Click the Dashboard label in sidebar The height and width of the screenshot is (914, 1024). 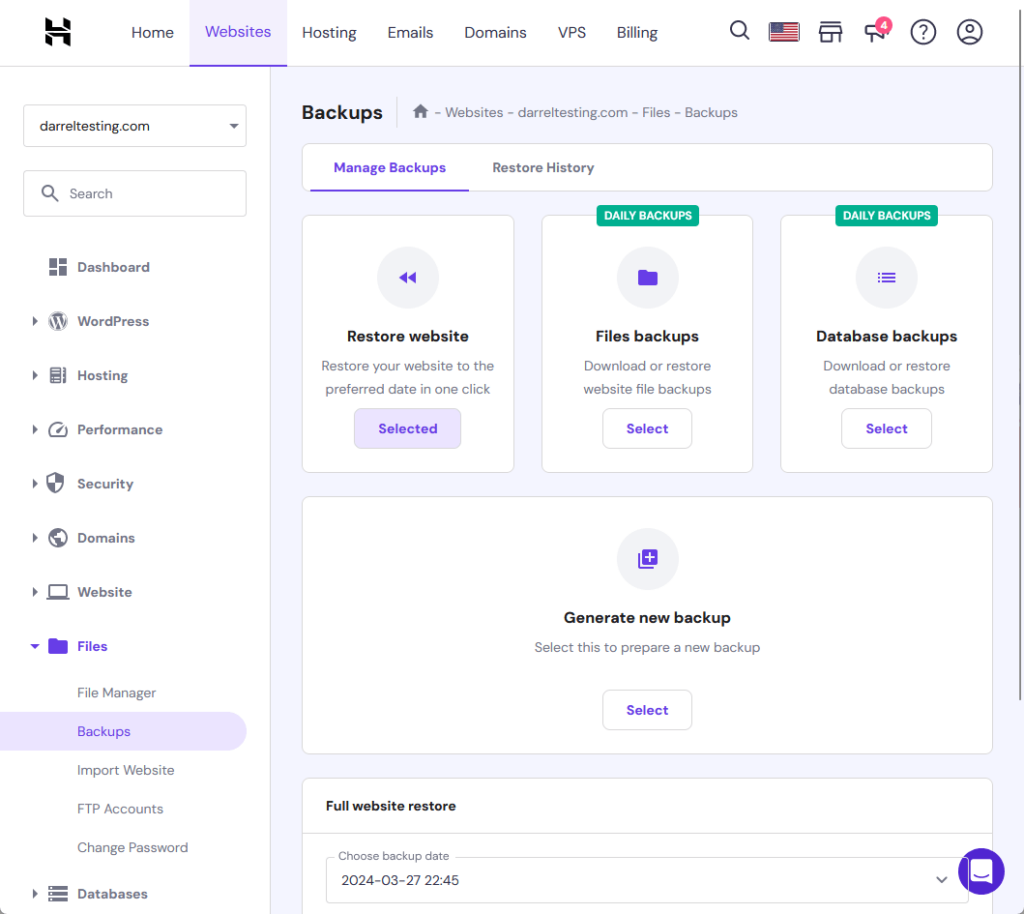click(113, 267)
